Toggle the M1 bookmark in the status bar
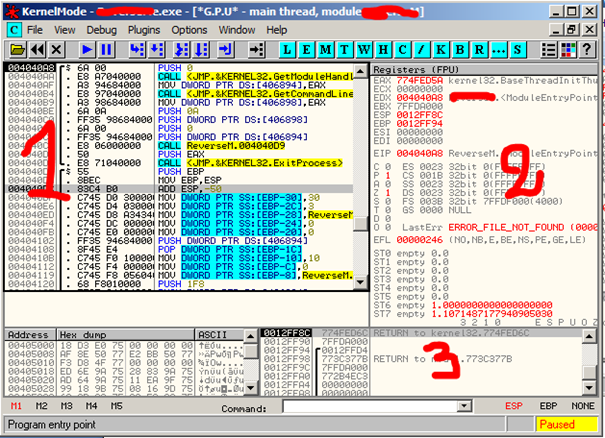 pyautogui.click(x=16, y=408)
